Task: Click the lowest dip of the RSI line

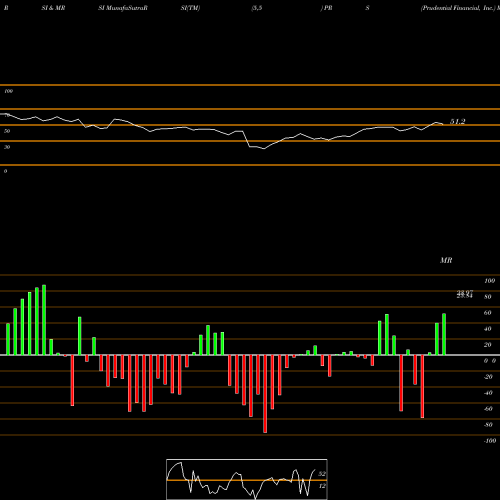Action: [x=264, y=149]
